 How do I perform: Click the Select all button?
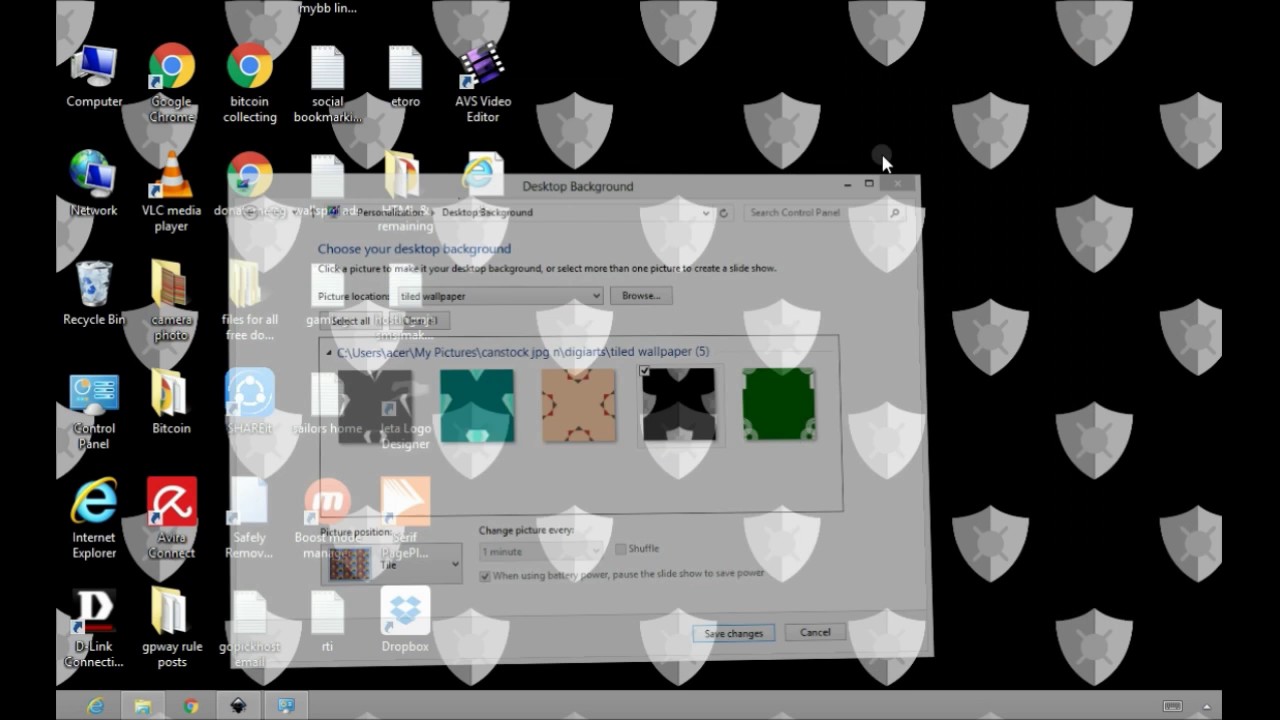pos(350,321)
